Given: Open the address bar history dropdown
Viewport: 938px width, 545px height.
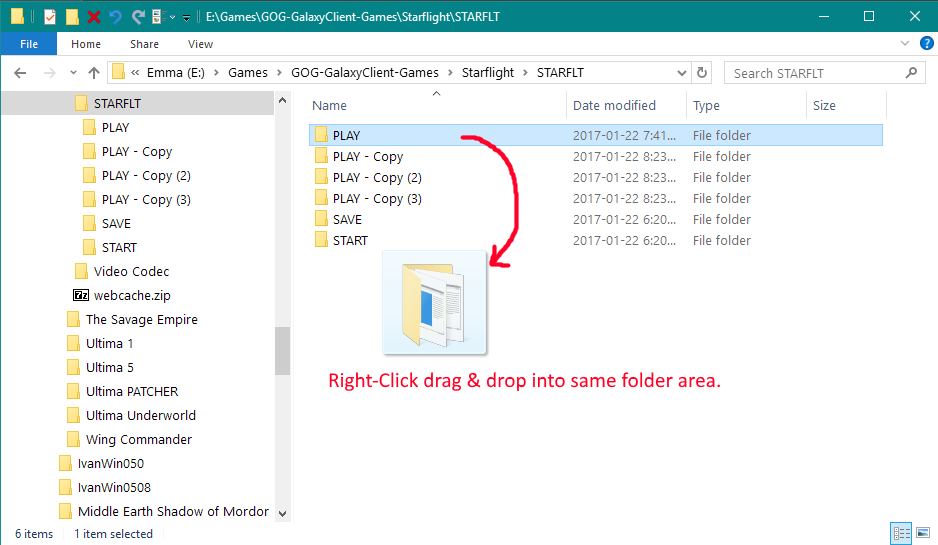Looking at the screenshot, I should (681, 73).
